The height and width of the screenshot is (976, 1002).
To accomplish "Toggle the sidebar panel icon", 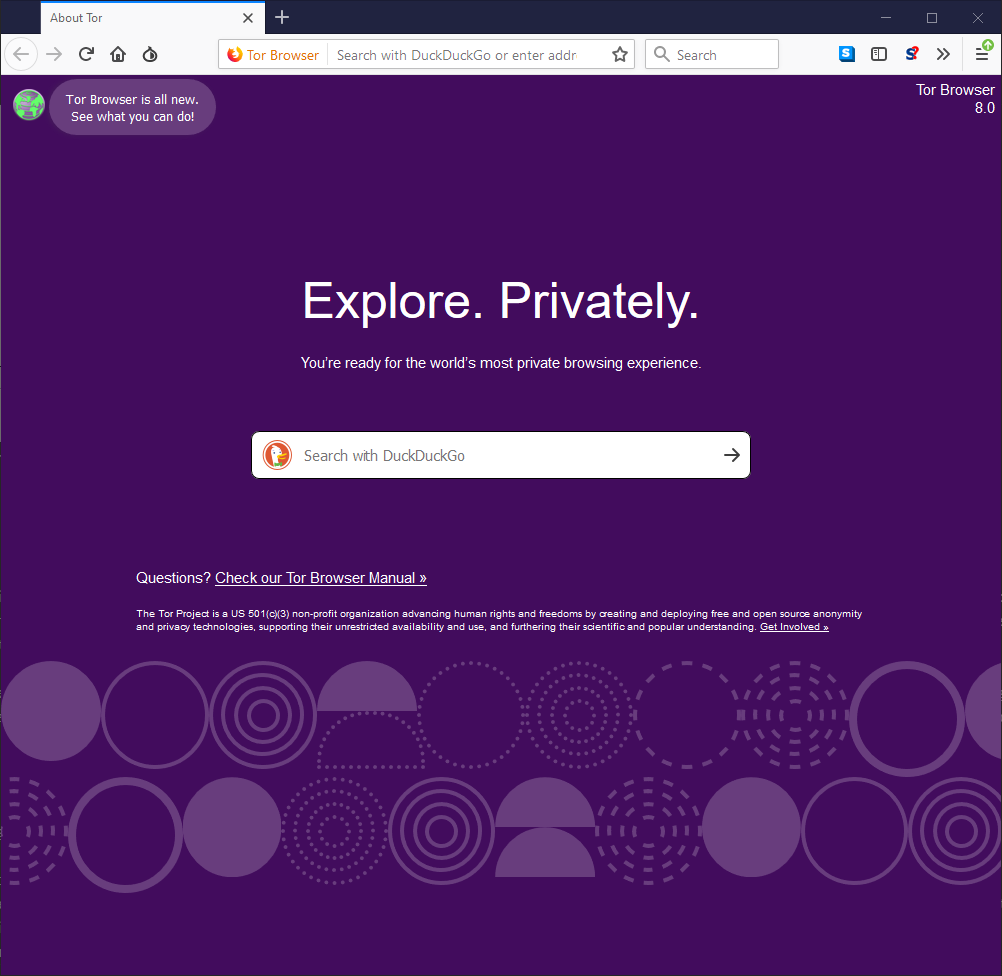I will click(x=879, y=54).
